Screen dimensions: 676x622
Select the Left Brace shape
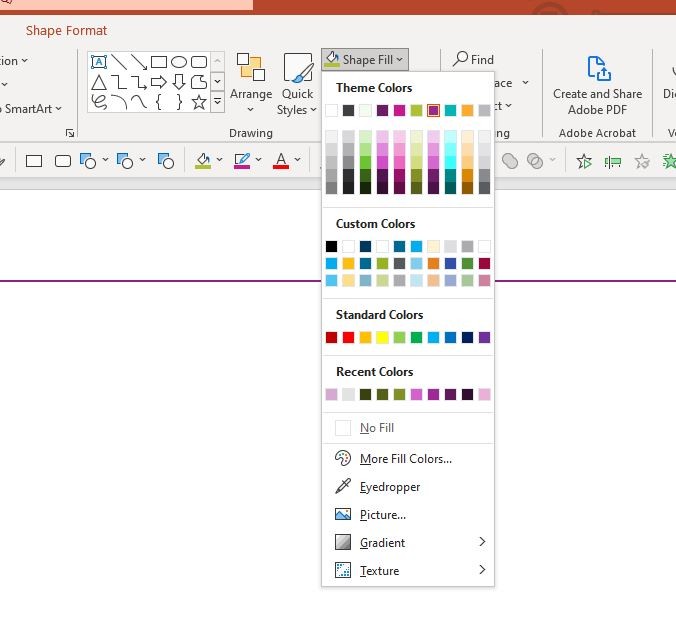click(x=159, y=102)
